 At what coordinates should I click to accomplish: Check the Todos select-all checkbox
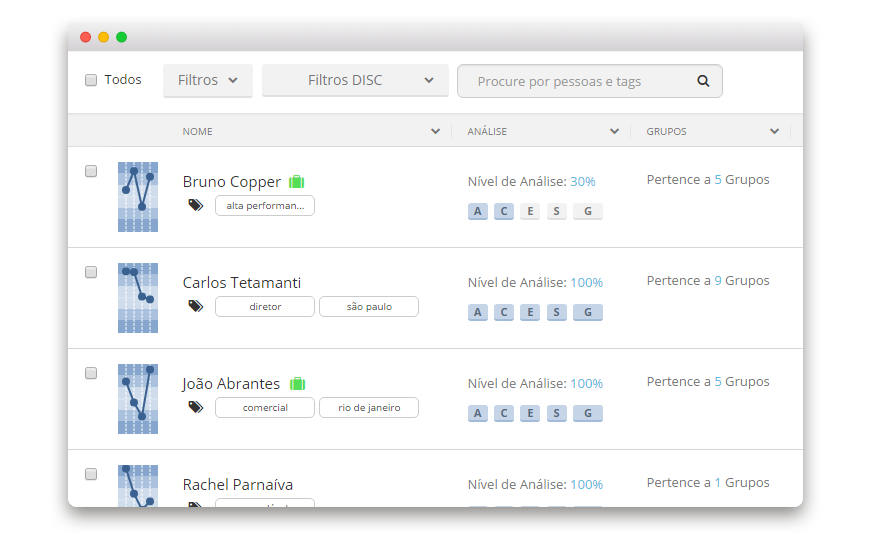[x=91, y=80]
